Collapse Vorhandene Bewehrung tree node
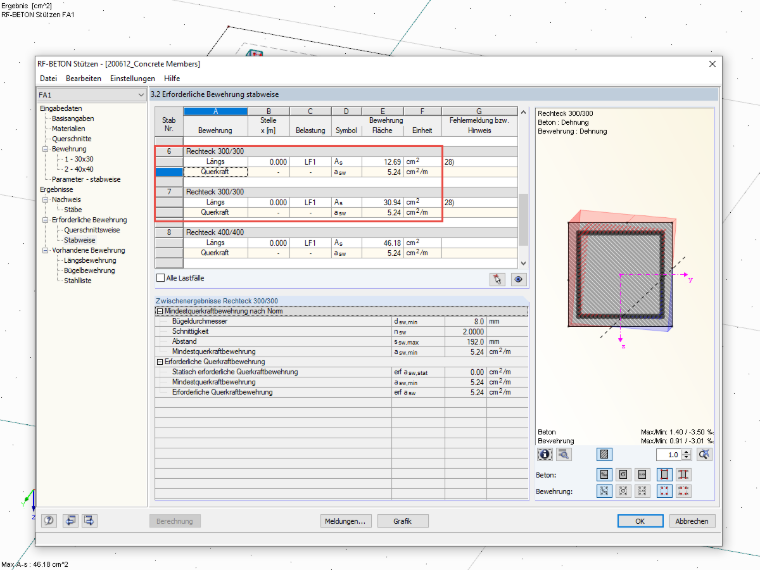The image size is (760, 570). (x=45, y=250)
